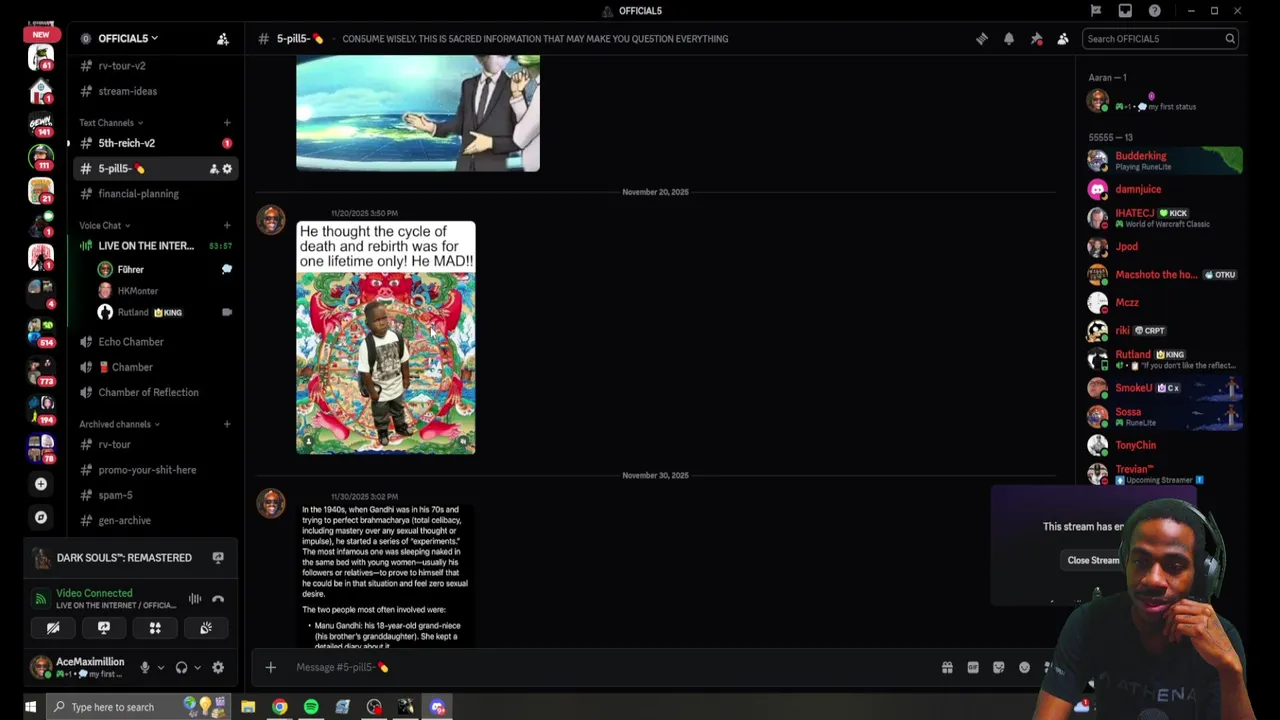Create channel in Archived channels category
The height and width of the screenshot is (720, 1280).
coord(227,424)
